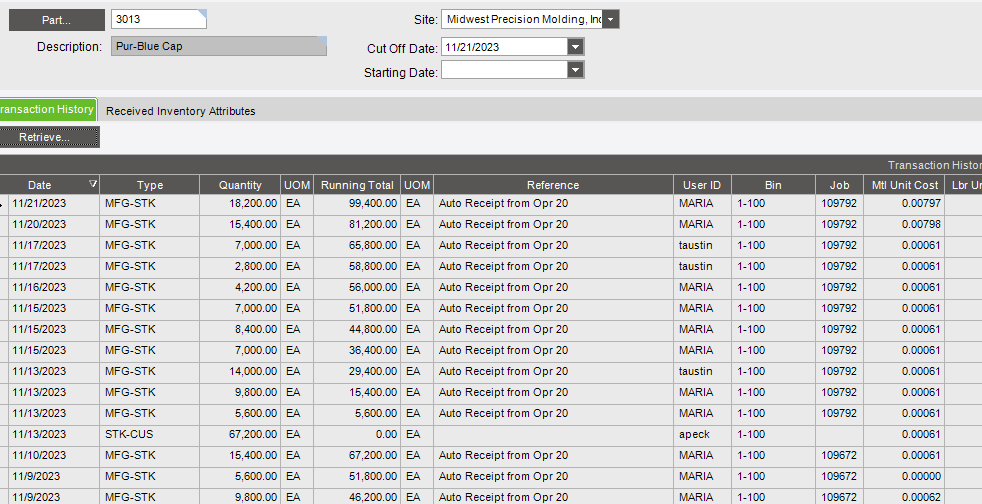The width and height of the screenshot is (982, 504).
Task: Click the quantity cell 2,800.00
Action: point(240,266)
